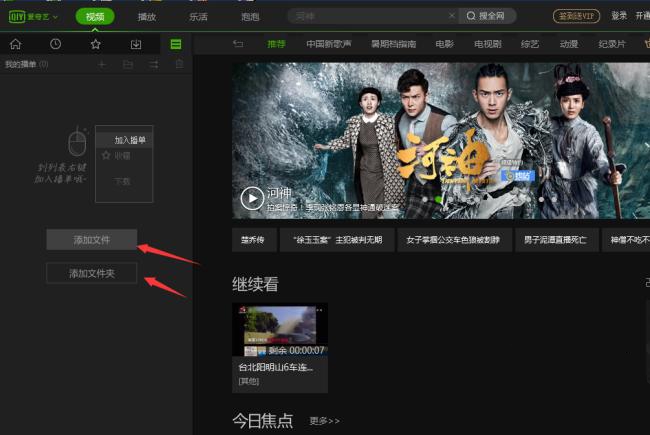Open 男子泥潭直播死亡 news link

(x=555, y=240)
